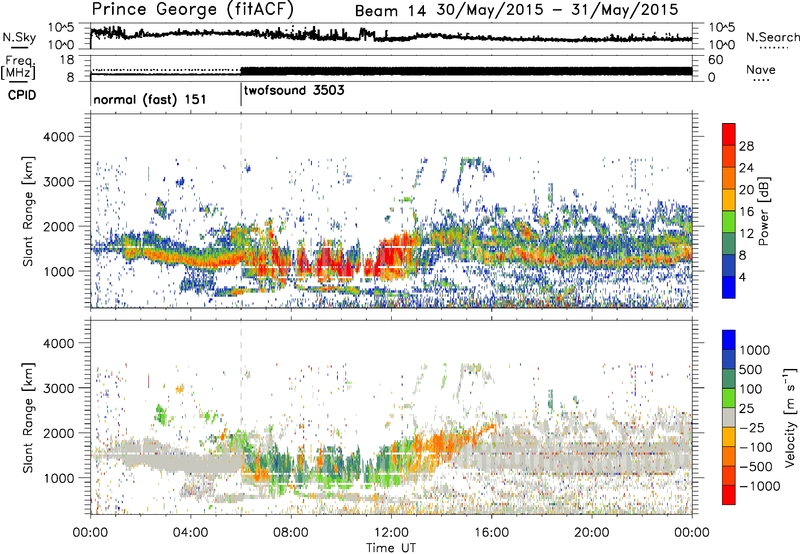
Task: Click the '20:00' time axis label
Action: [x=592, y=533]
